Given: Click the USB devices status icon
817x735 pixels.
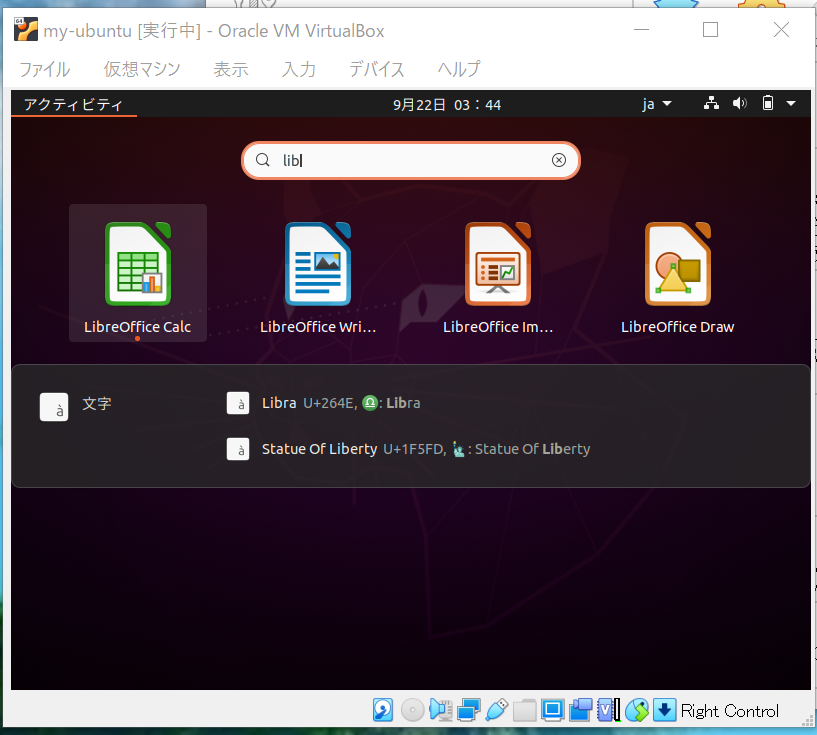Looking at the screenshot, I should click(x=497, y=710).
